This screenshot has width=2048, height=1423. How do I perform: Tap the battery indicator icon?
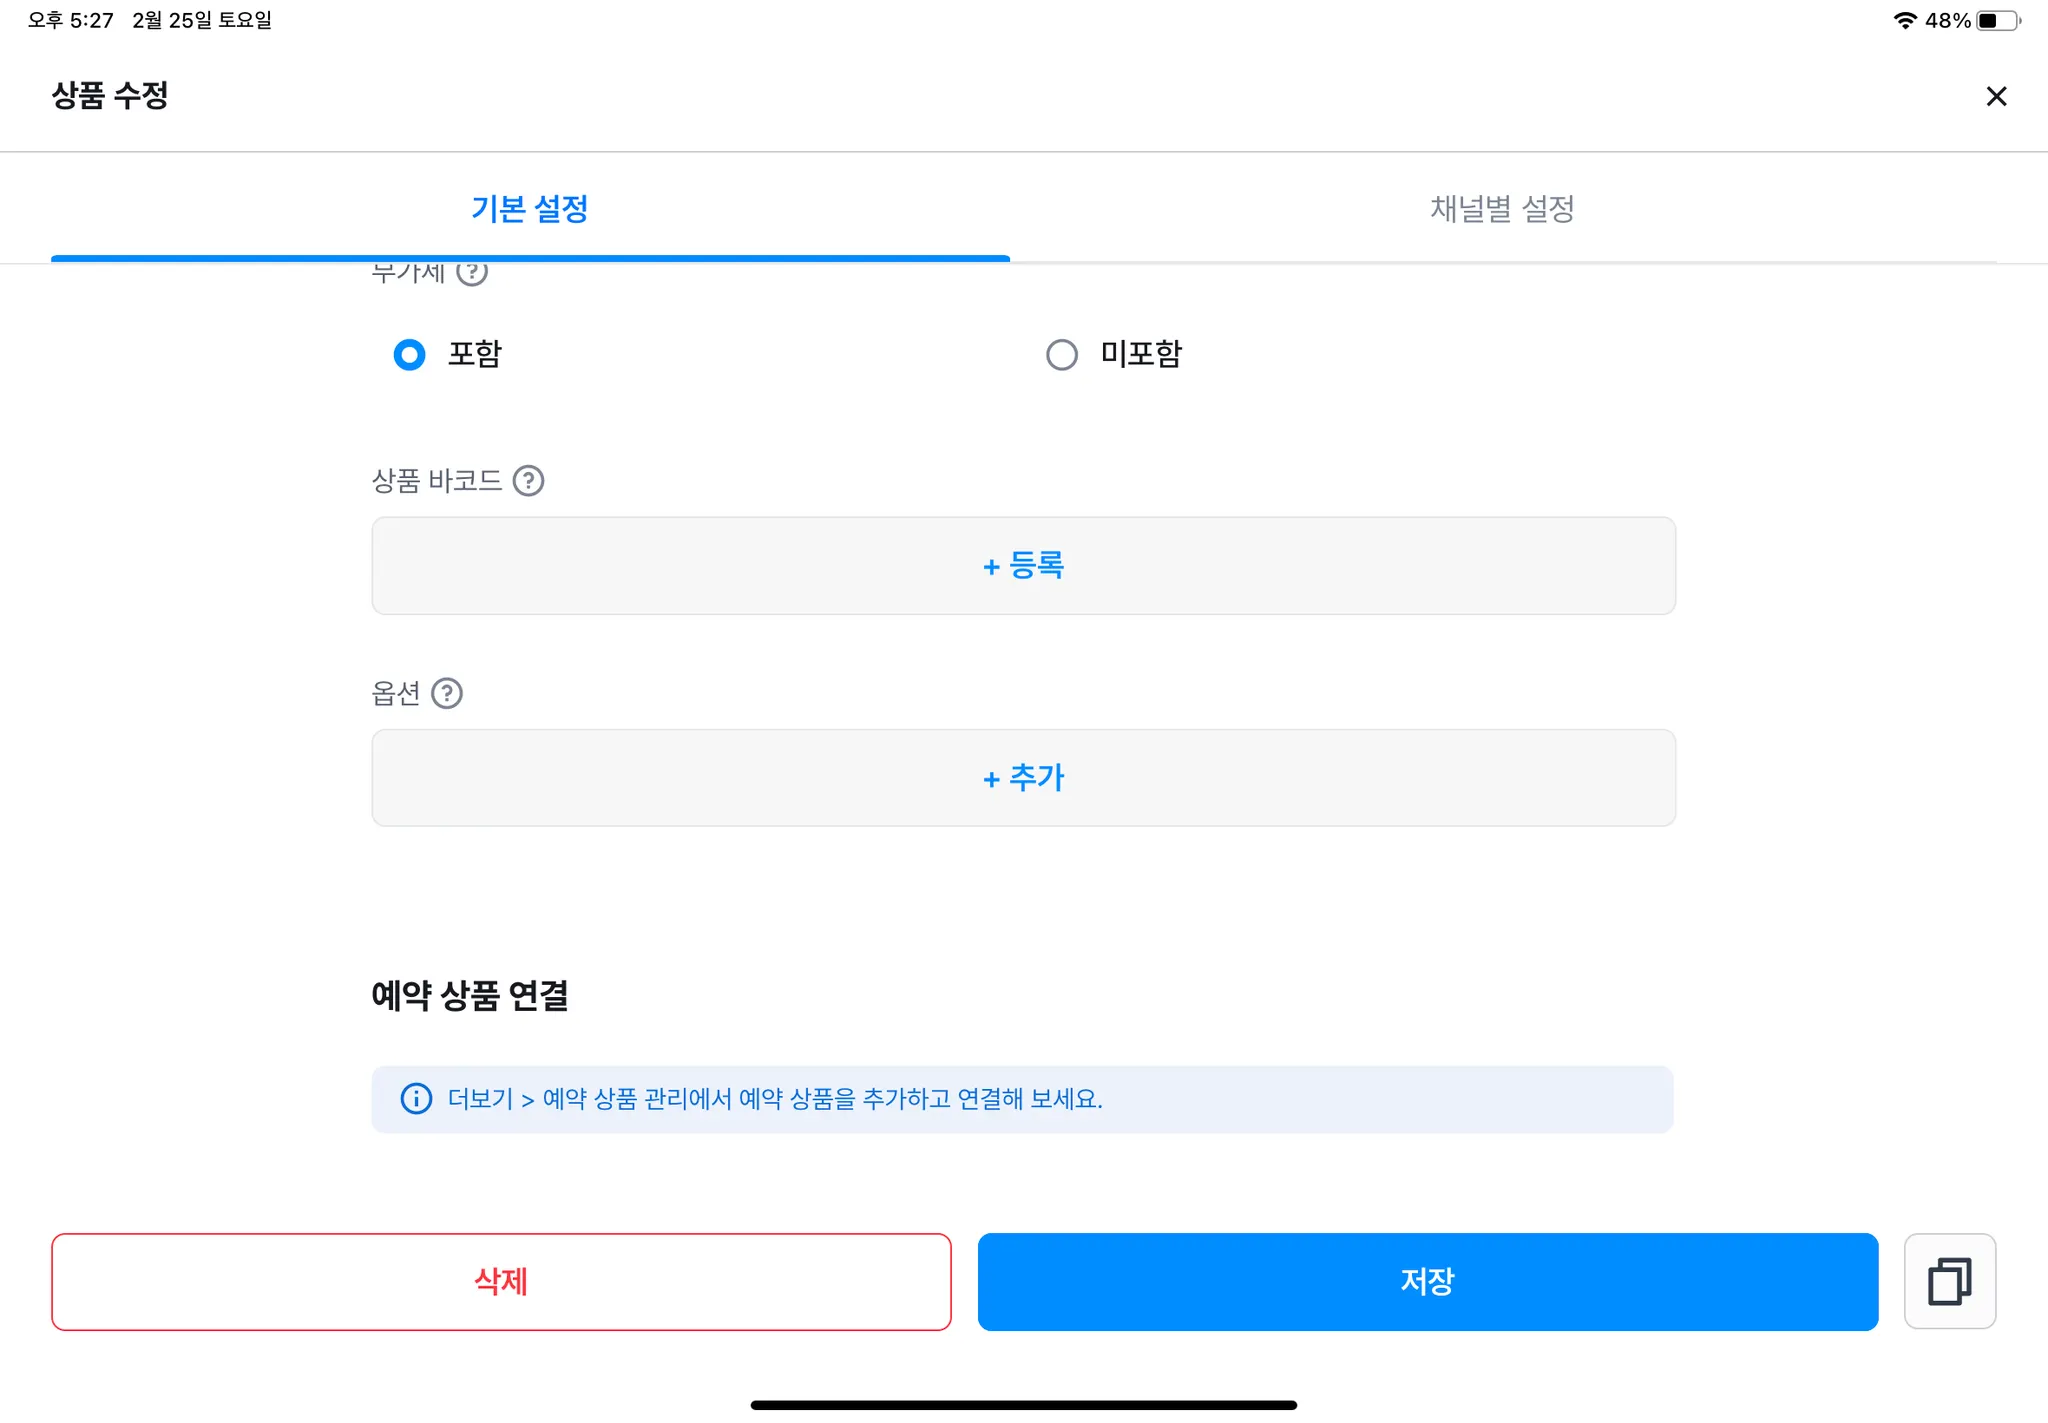(x=1998, y=20)
